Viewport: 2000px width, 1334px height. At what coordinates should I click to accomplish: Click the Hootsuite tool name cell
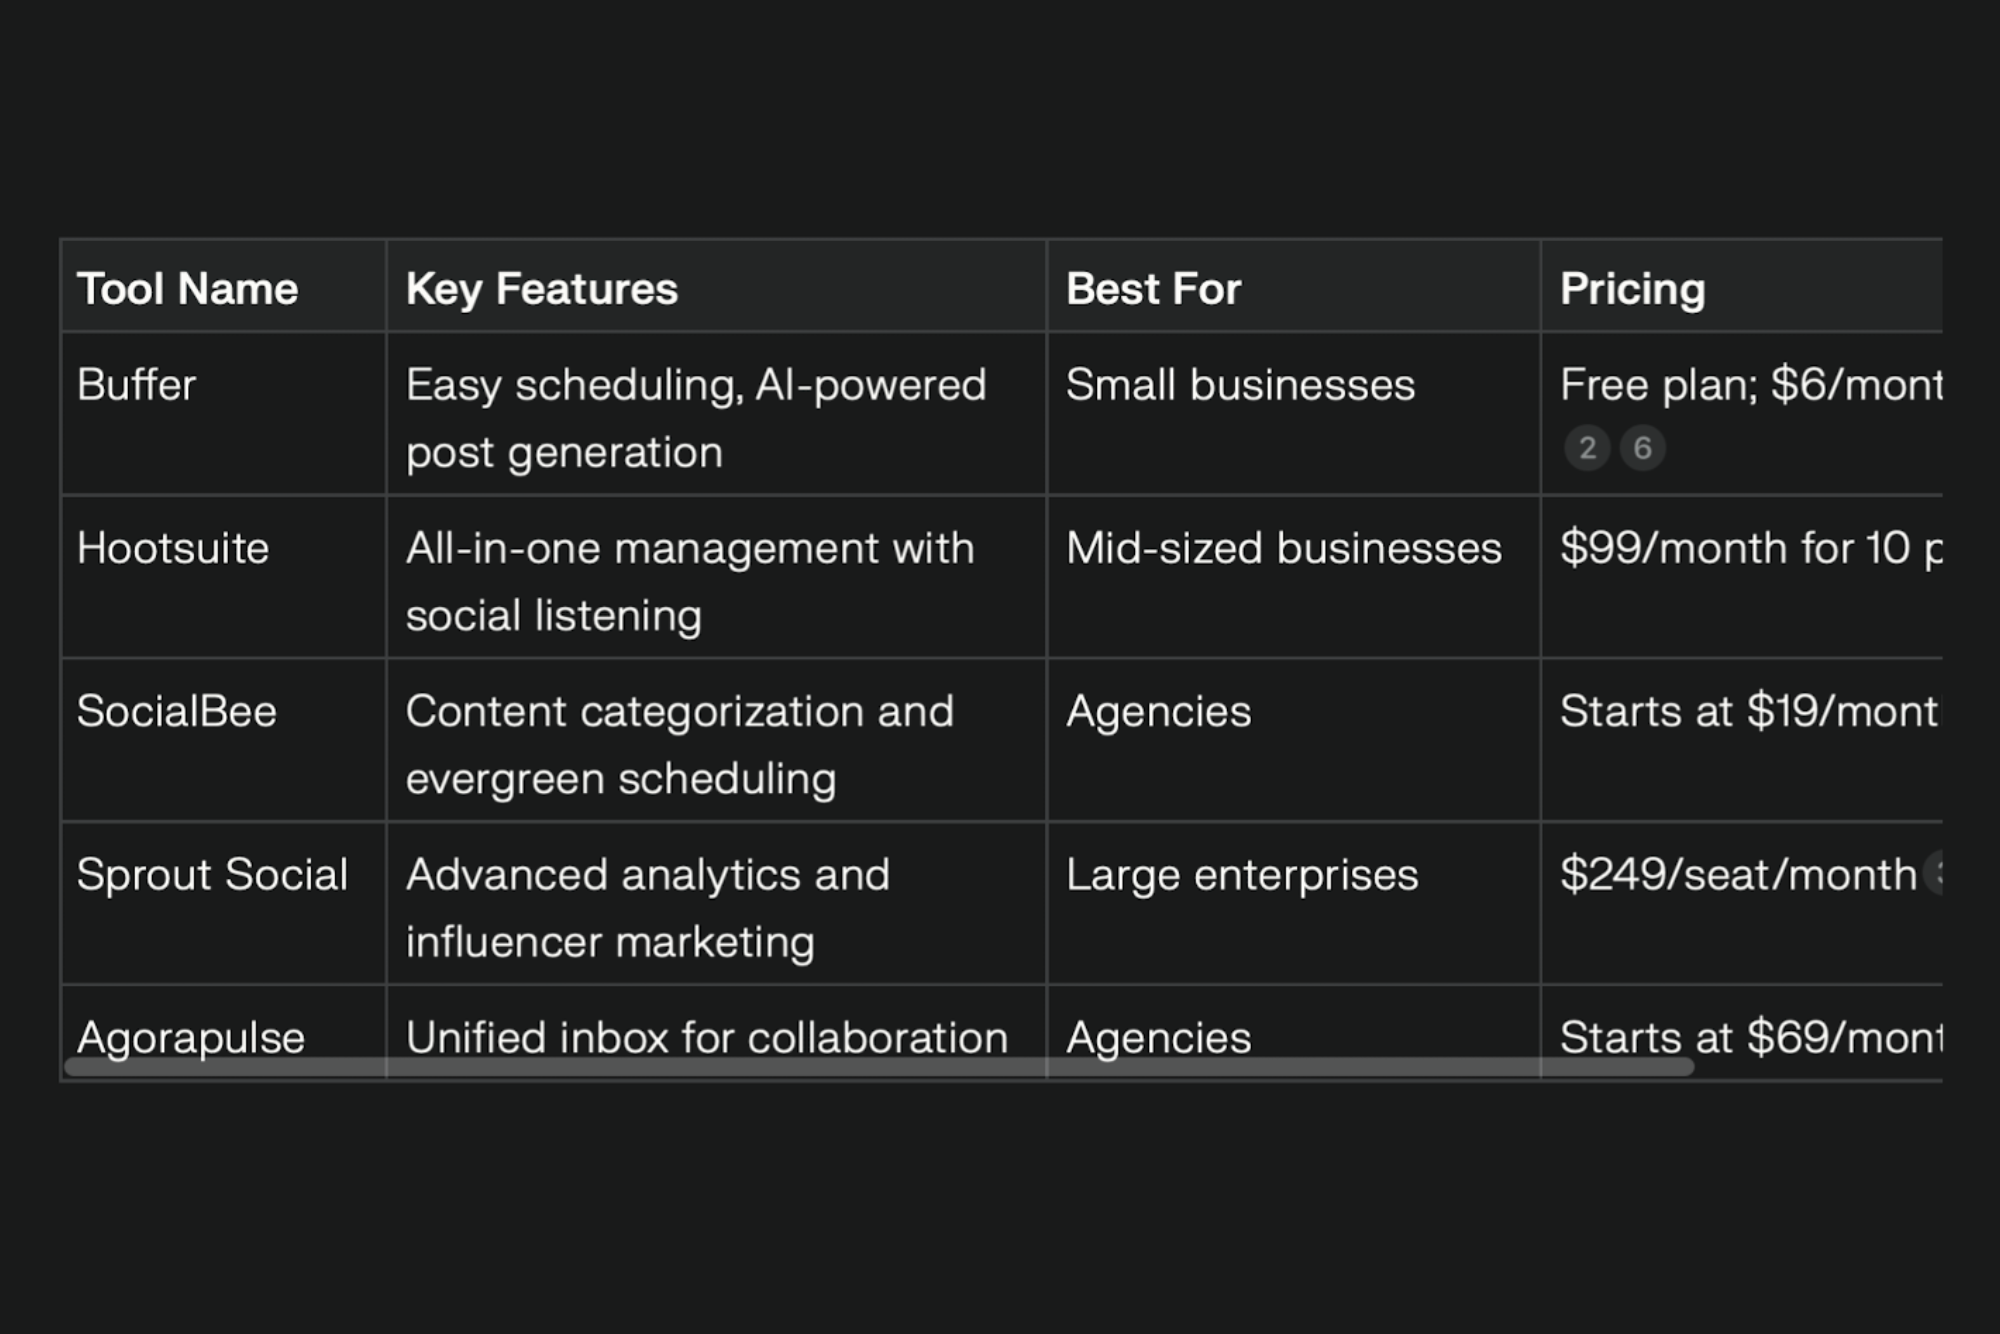(x=173, y=548)
